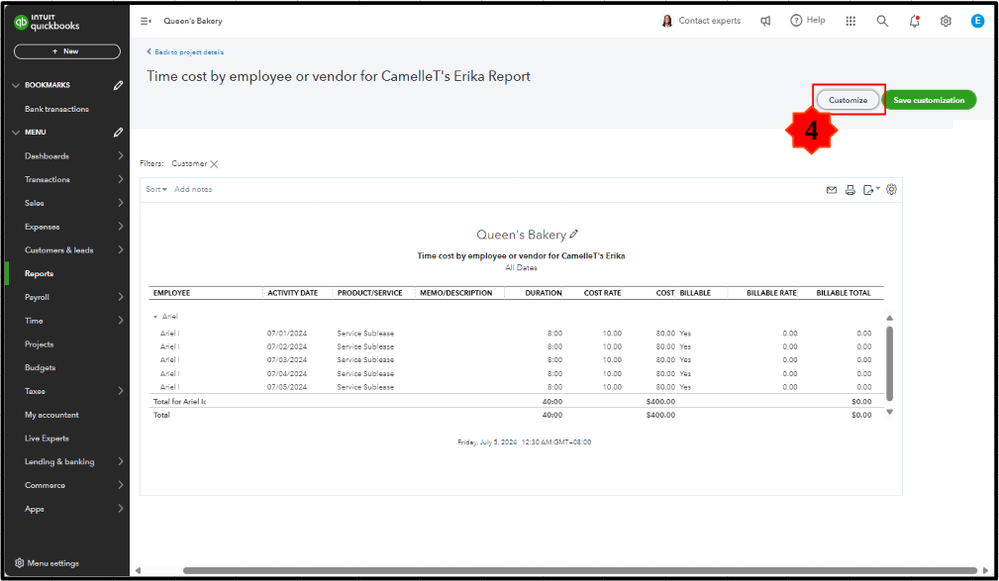The width and height of the screenshot is (999, 581).
Task: Edit menu with the pencil icon
Action: pos(119,133)
